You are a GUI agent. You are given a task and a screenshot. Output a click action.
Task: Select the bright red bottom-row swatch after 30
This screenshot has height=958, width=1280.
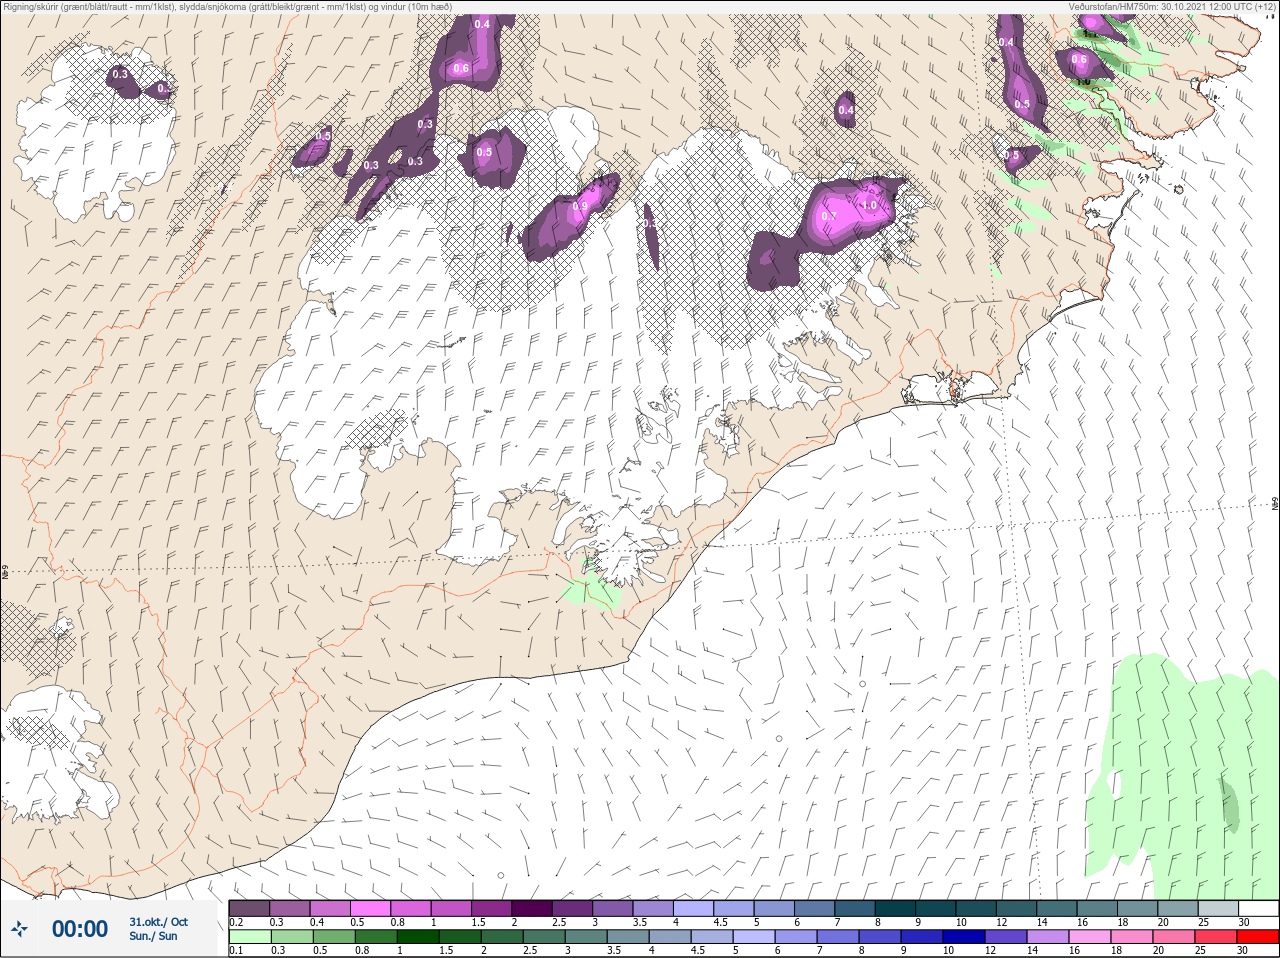(1259, 937)
